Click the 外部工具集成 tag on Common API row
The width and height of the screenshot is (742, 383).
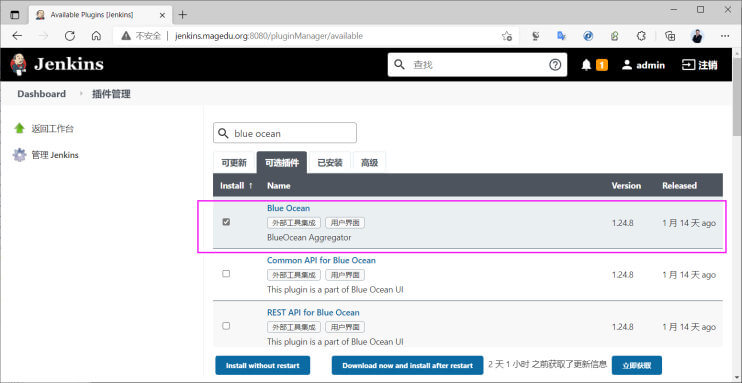[x=294, y=275]
